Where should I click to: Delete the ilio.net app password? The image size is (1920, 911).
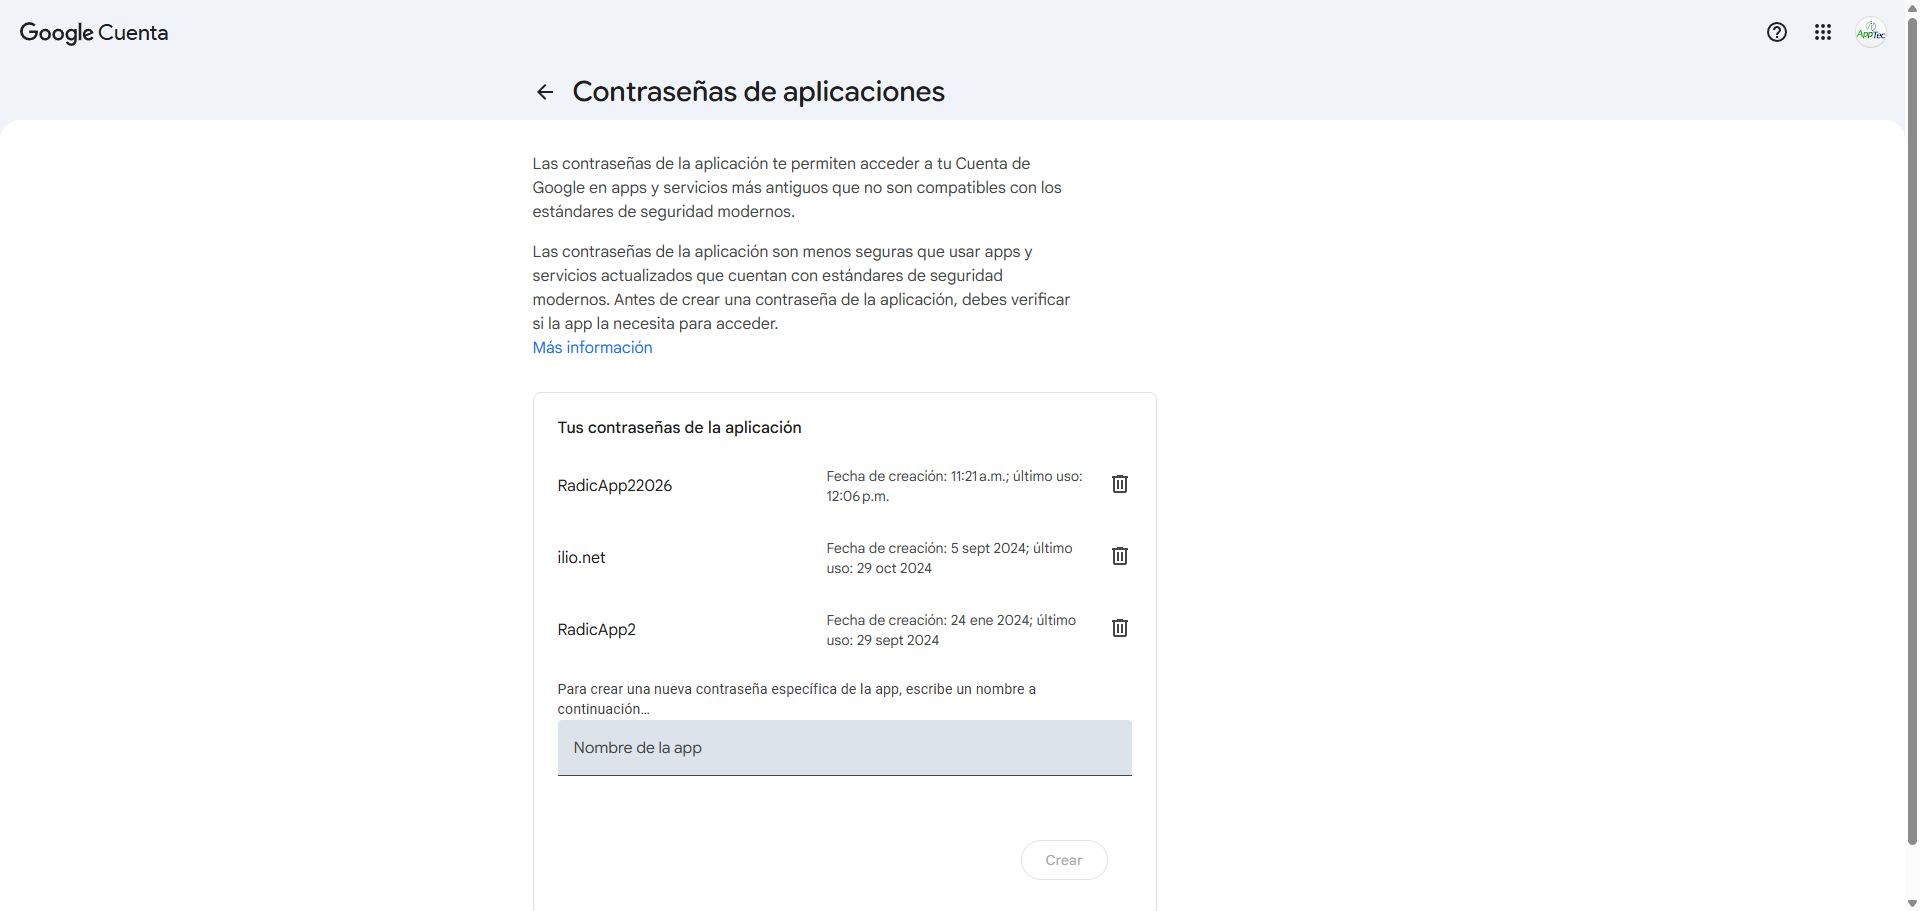click(1119, 556)
